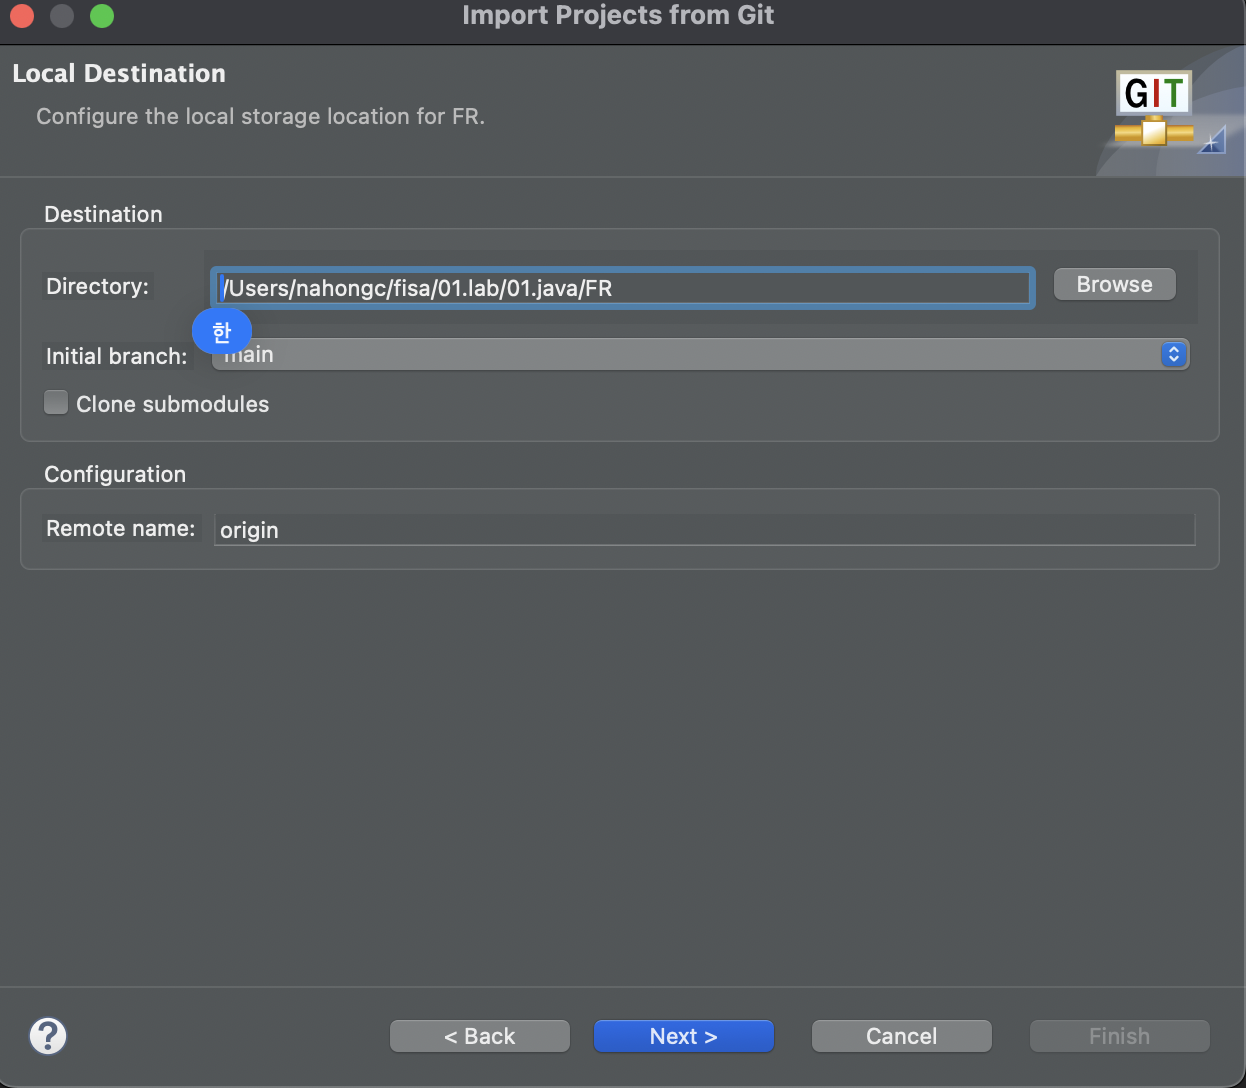Screen dimensions: 1246x1088
Task: Go to the Next wizard page
Action: point(683,1036)
